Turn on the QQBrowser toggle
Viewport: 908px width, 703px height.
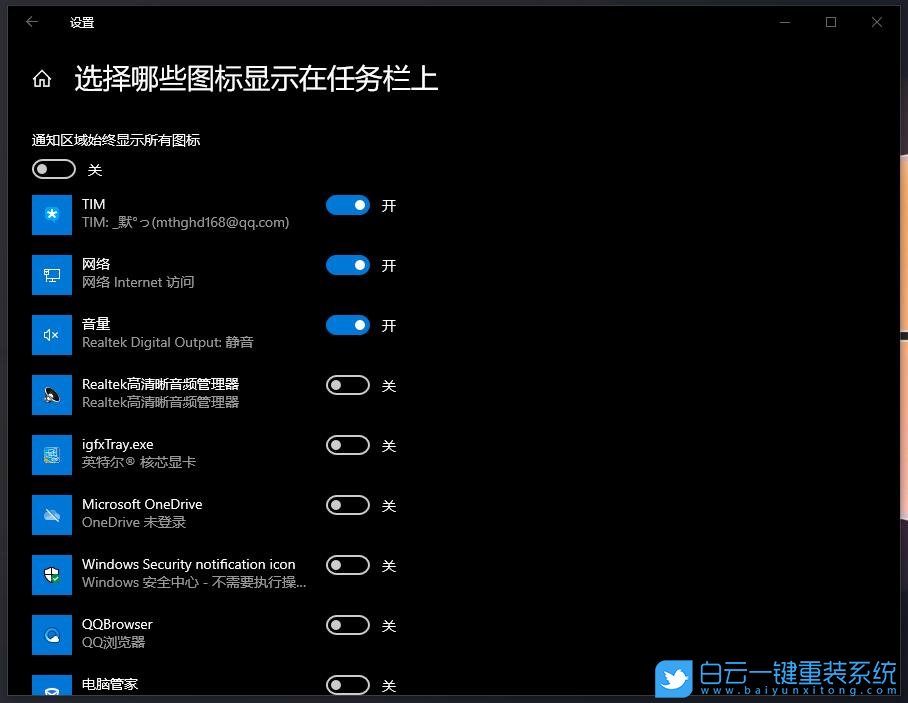[x=347, y=625]
